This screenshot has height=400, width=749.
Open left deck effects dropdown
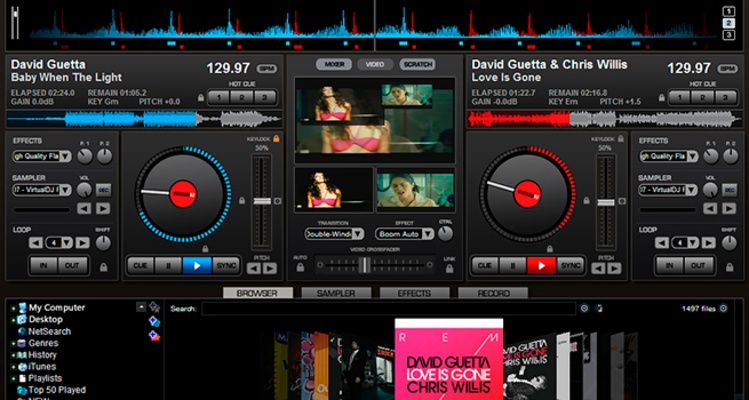coord(65,156)
